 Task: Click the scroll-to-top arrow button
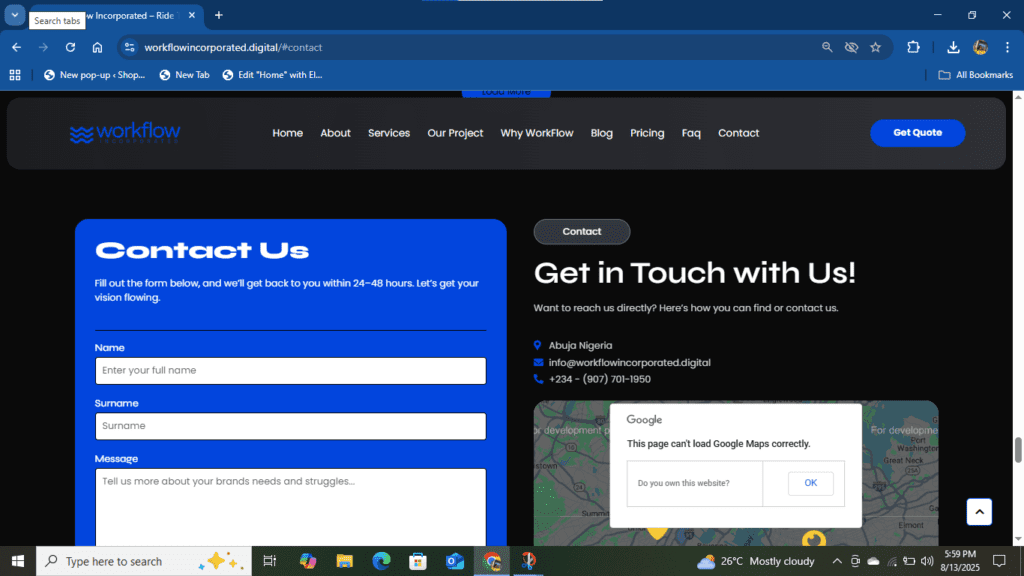coord(979,511)
